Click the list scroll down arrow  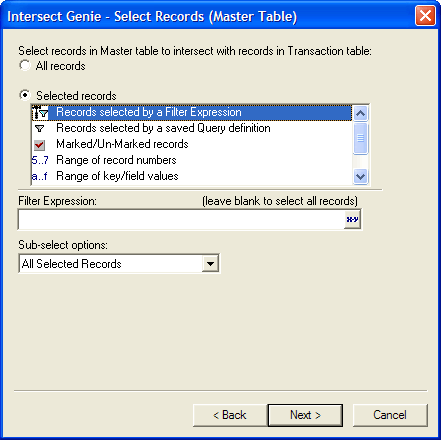(x=360, y=176)
